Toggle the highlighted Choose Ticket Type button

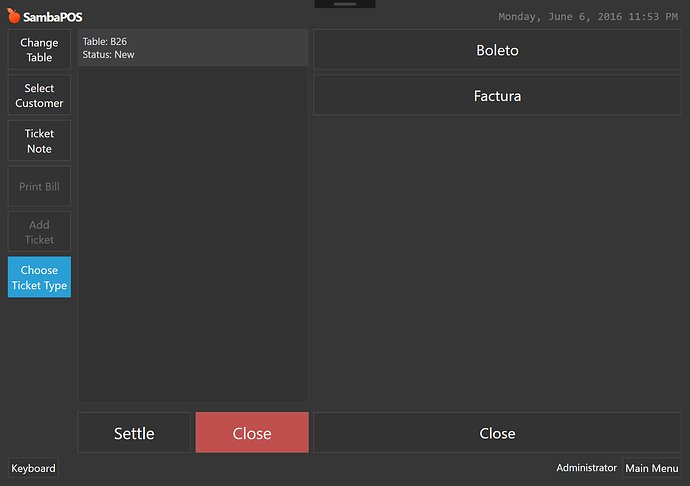tap(39, 277)
